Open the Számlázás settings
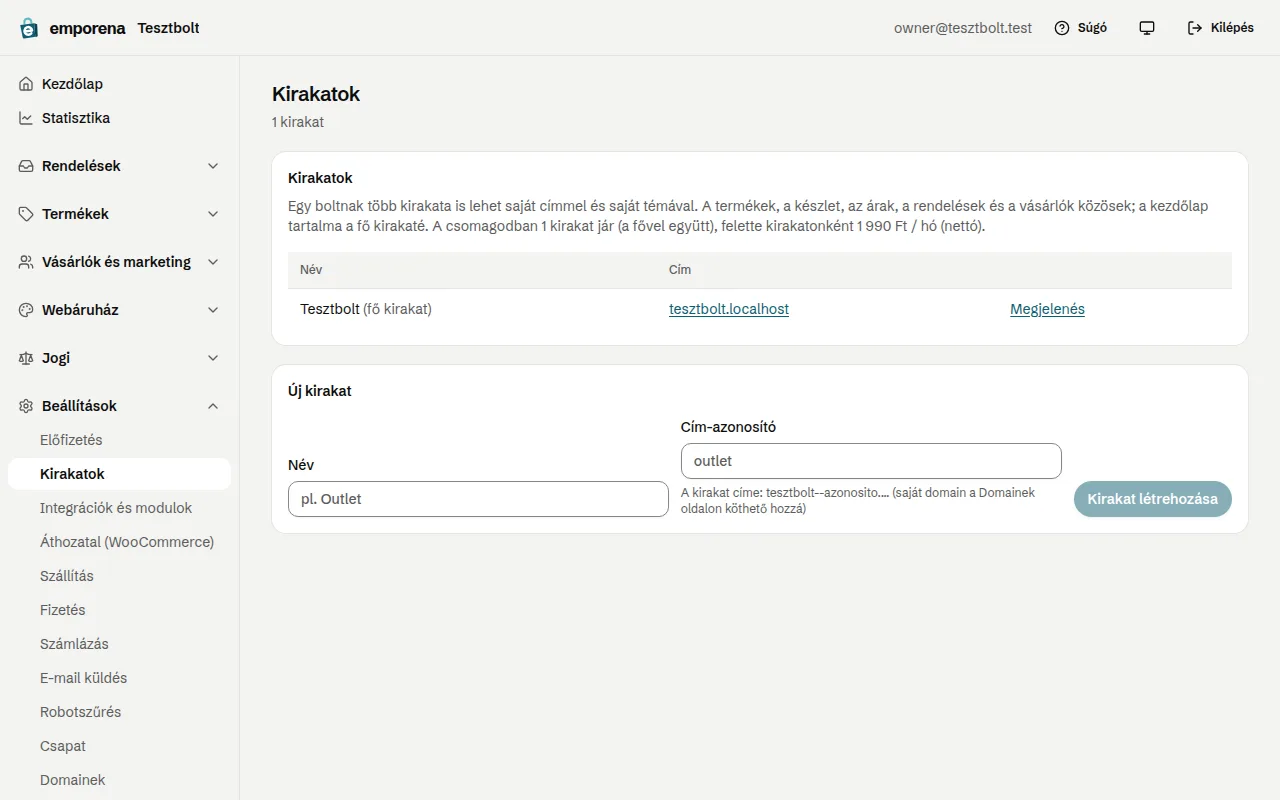 [x=119, y=644]
